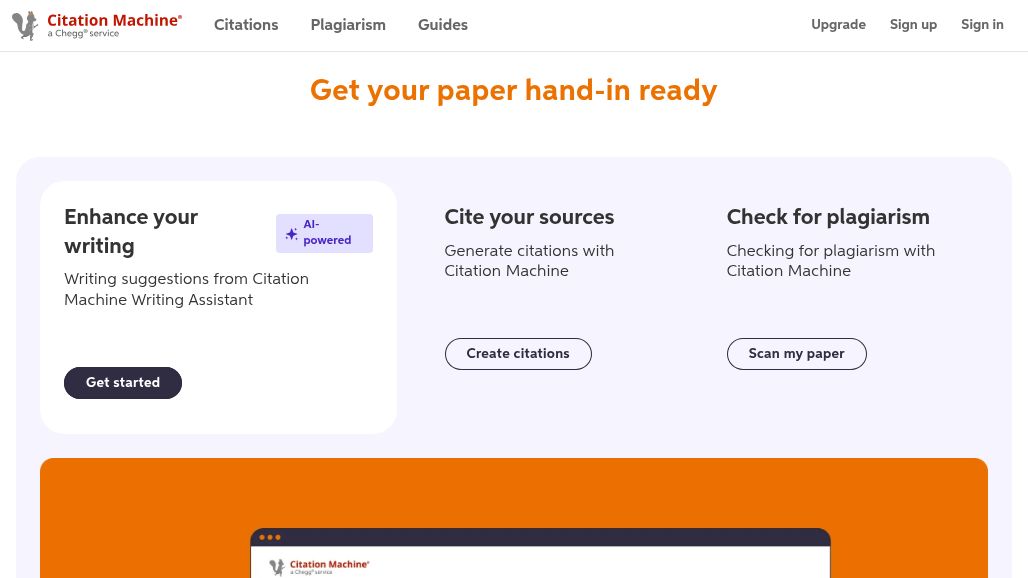This screenshot has width=1028, height=578.
Task: Click the Writing Assistant description text
Action: coord(186,289)
